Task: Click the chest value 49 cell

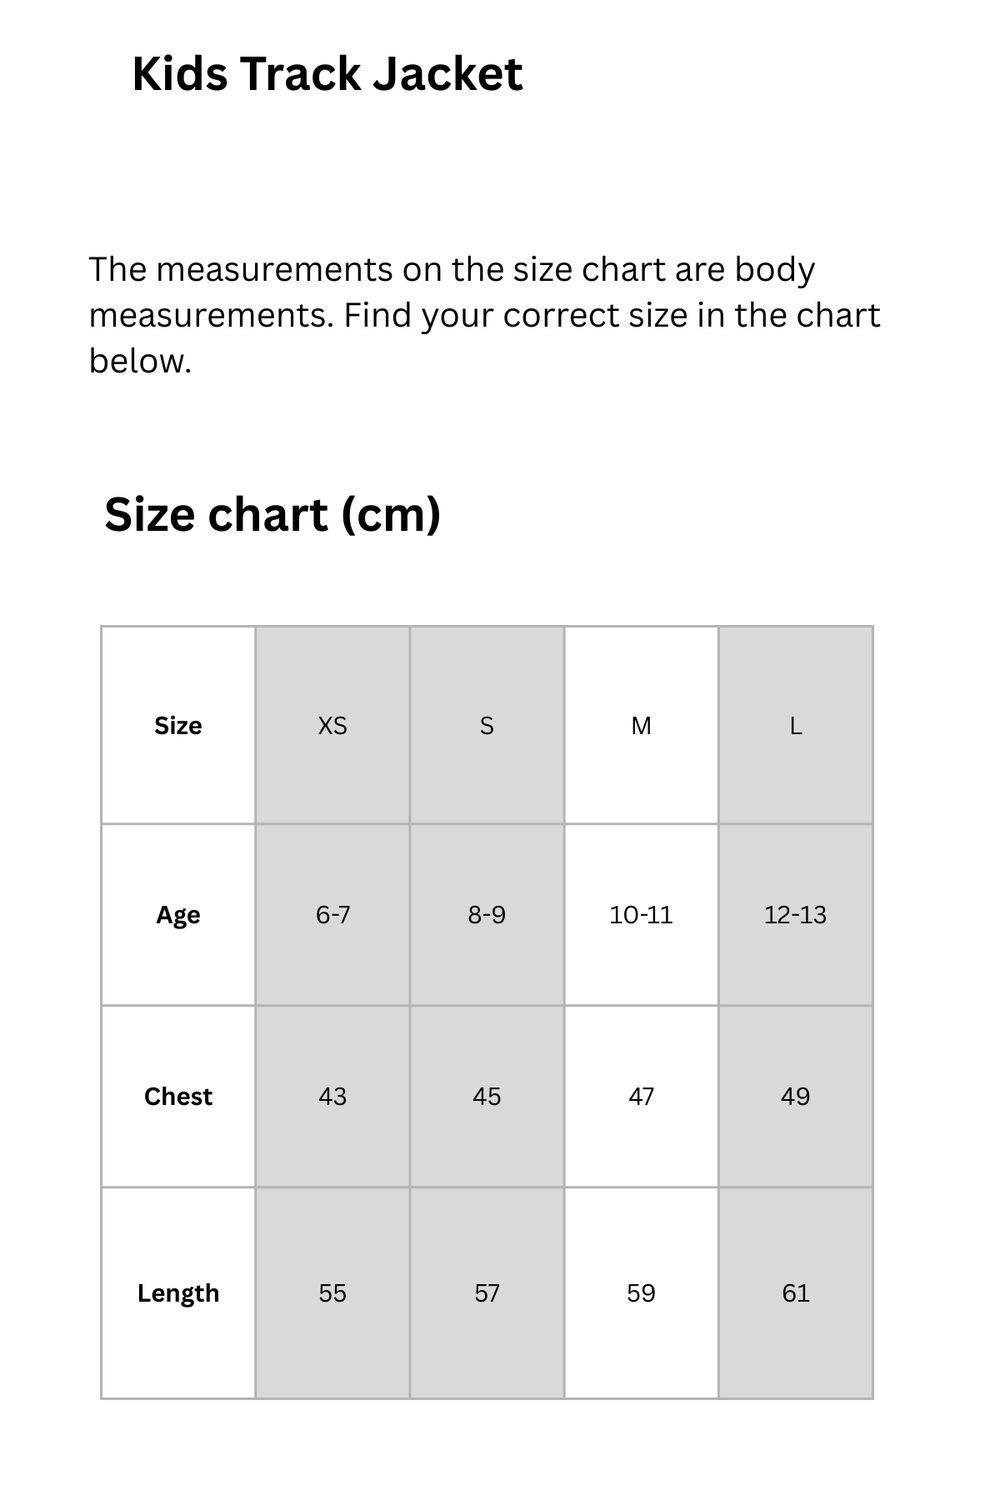Action: [x=796, y=1096]
